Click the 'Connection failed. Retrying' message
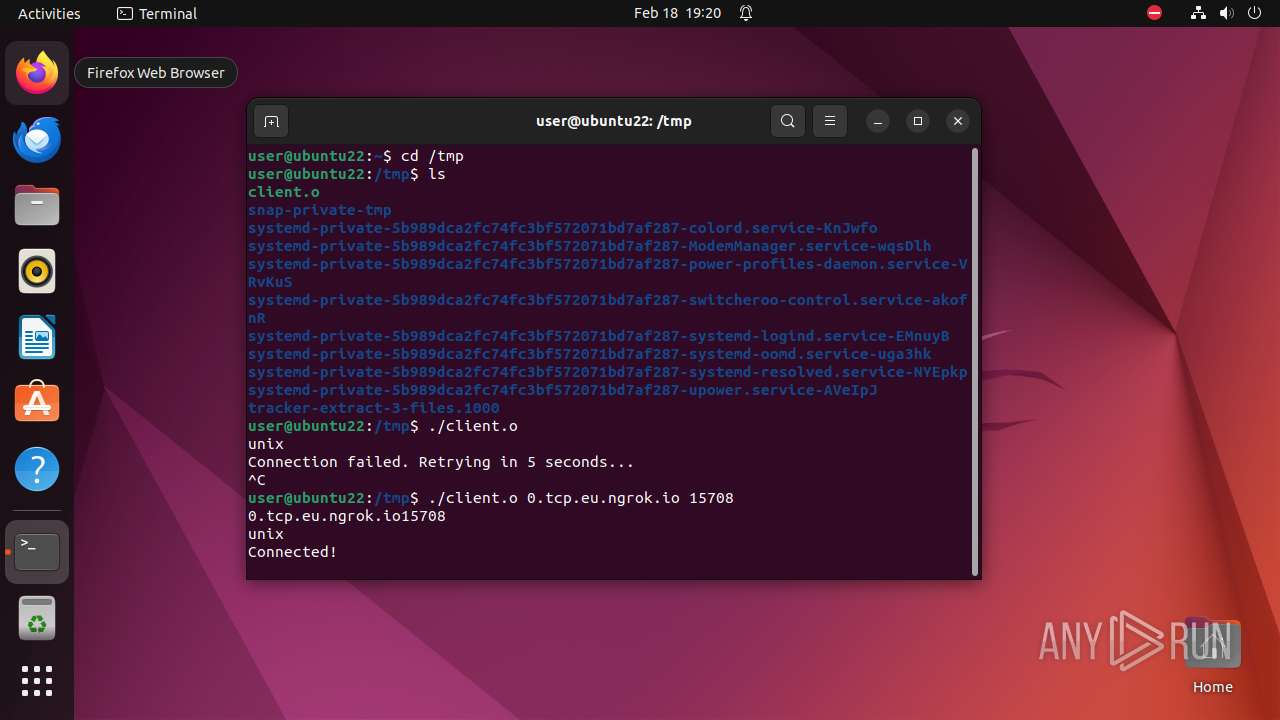 point(441,462)
